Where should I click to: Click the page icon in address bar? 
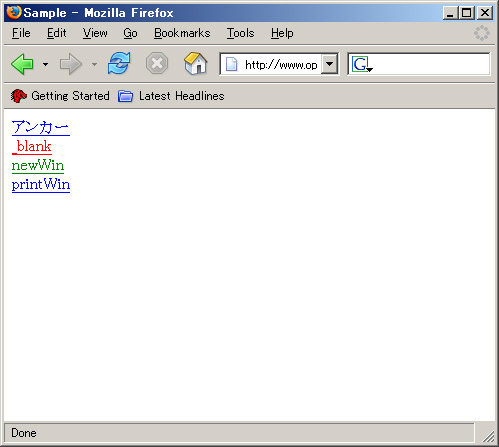[231, 64]
